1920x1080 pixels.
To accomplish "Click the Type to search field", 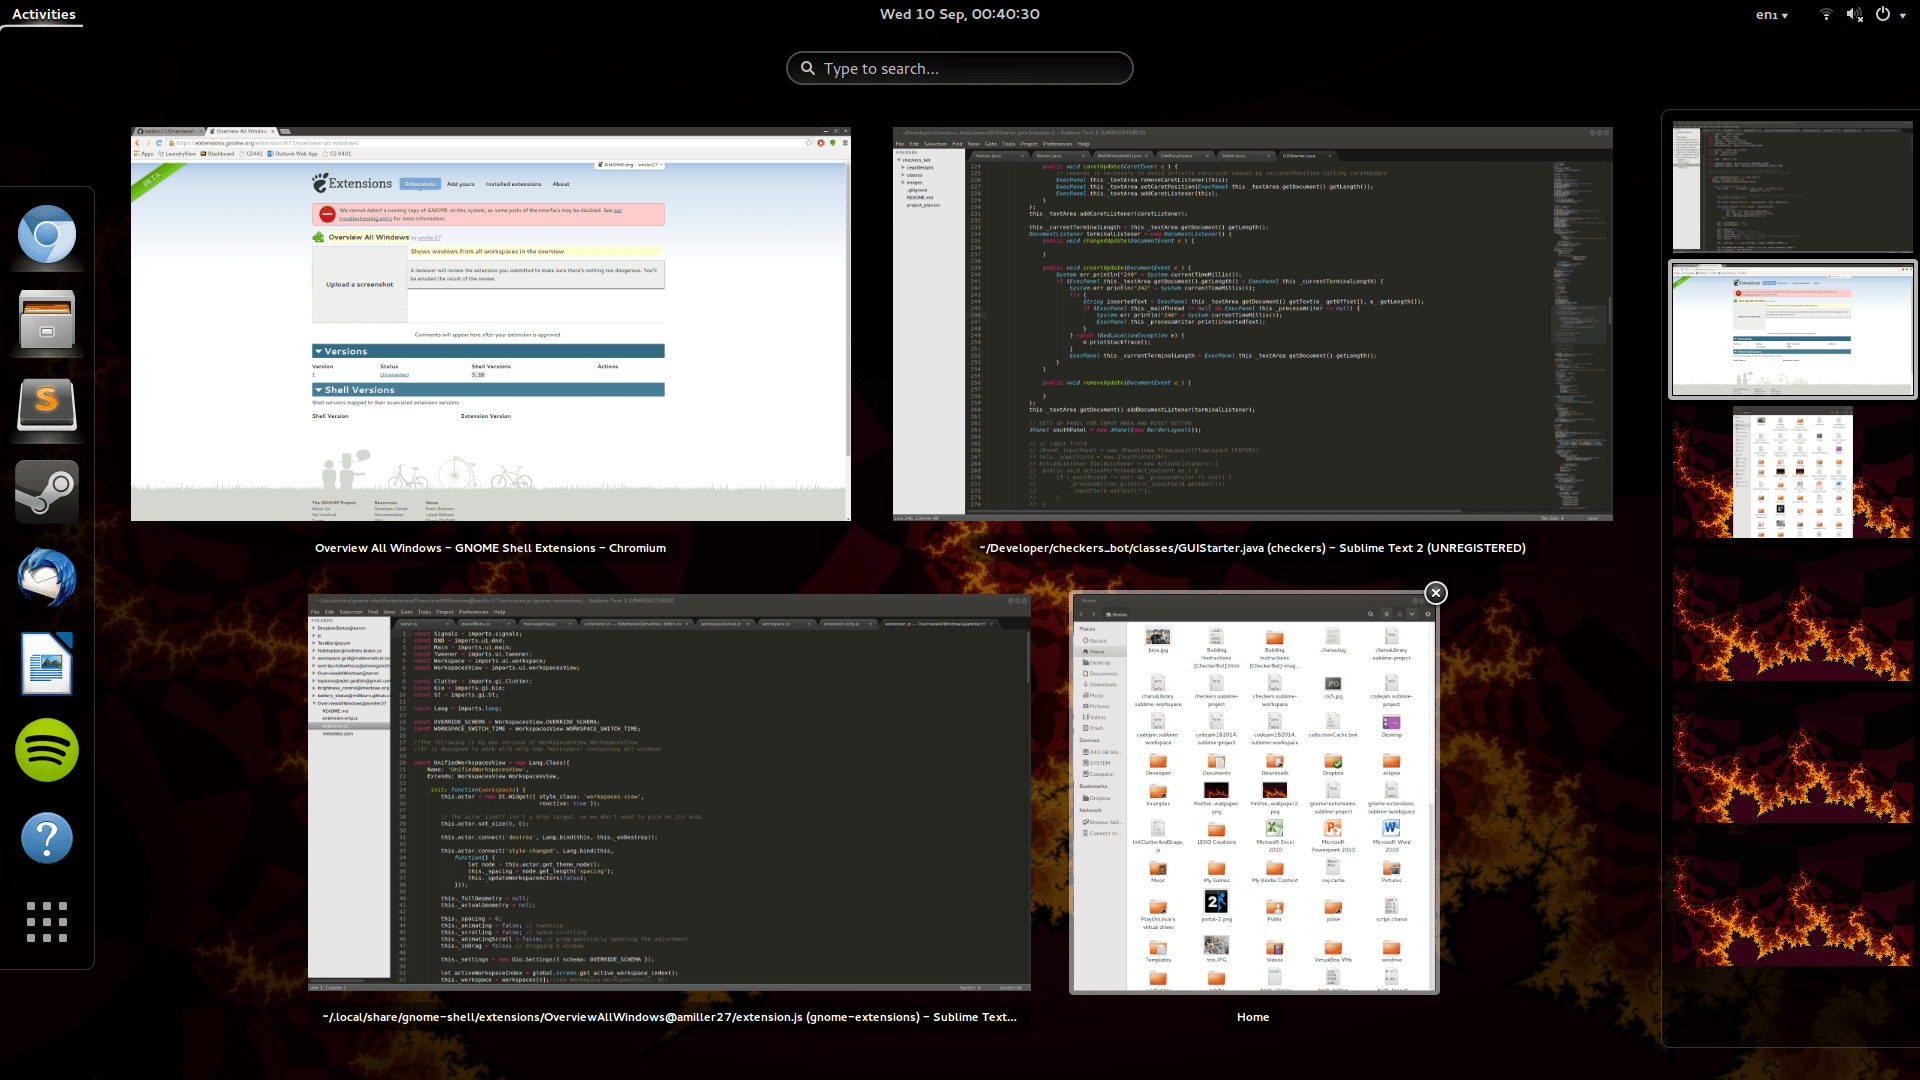I will (959, 68).
